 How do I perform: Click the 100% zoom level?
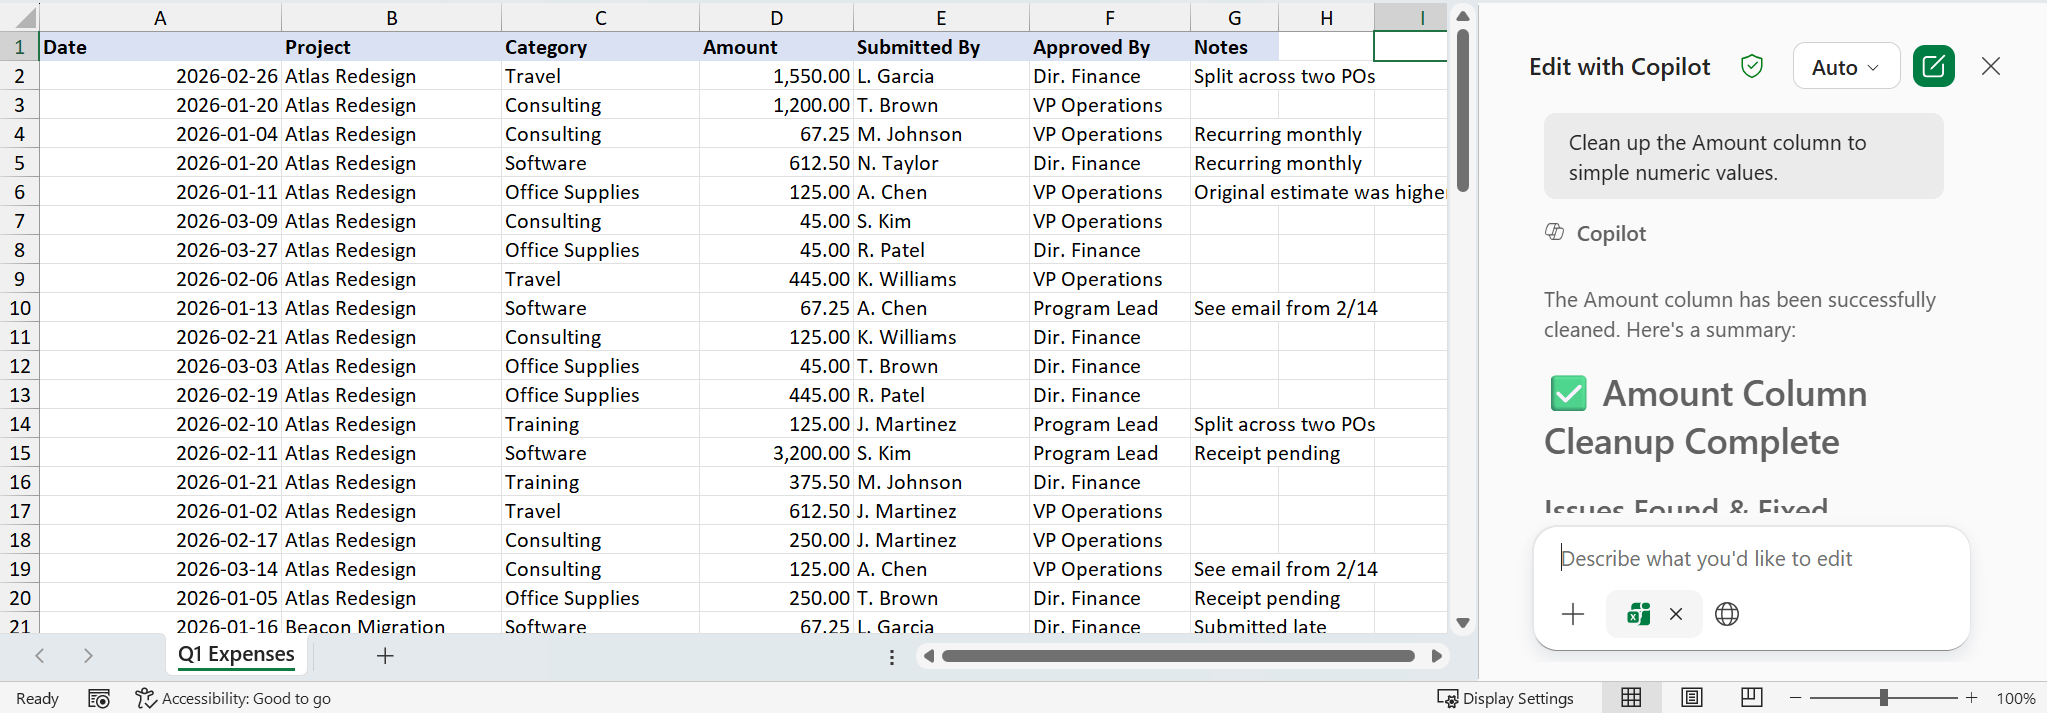[x=2015, y=698]
